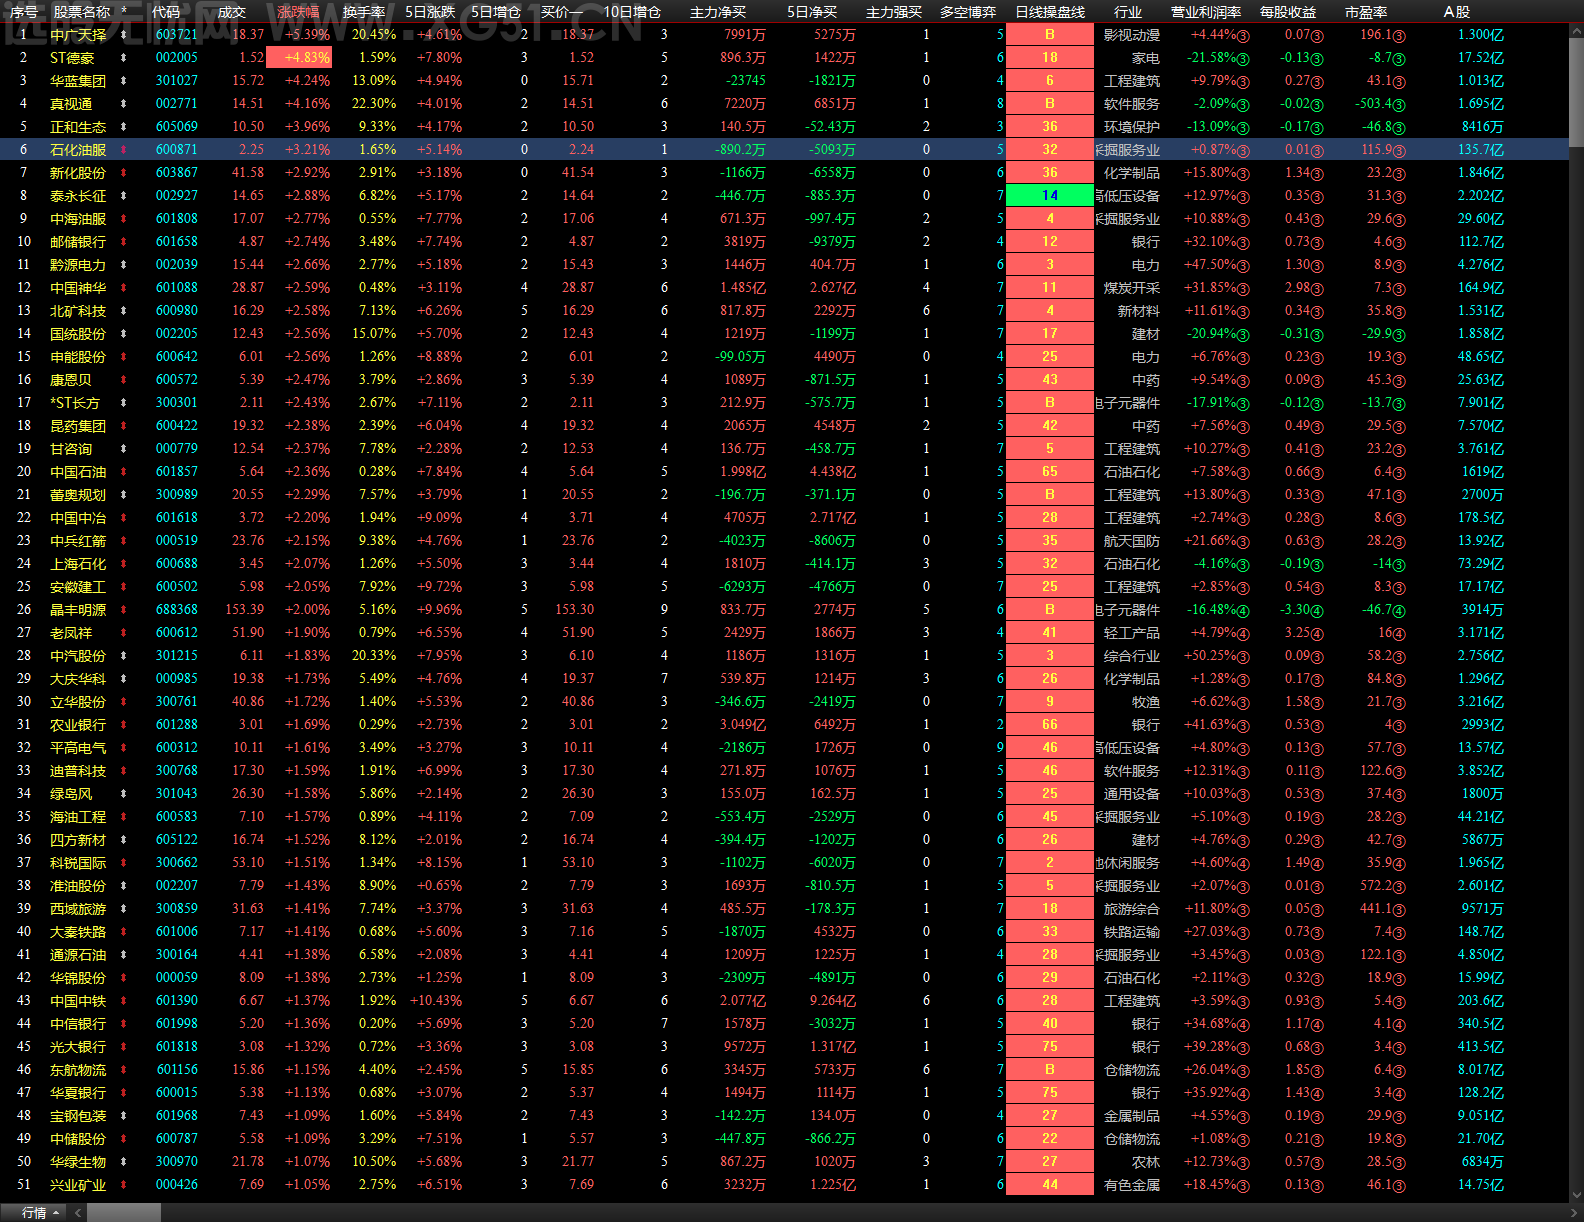Select stock name 北矿科技
The height and width of the screenshot is (1222, 1584).
click(x=78, y=311)
